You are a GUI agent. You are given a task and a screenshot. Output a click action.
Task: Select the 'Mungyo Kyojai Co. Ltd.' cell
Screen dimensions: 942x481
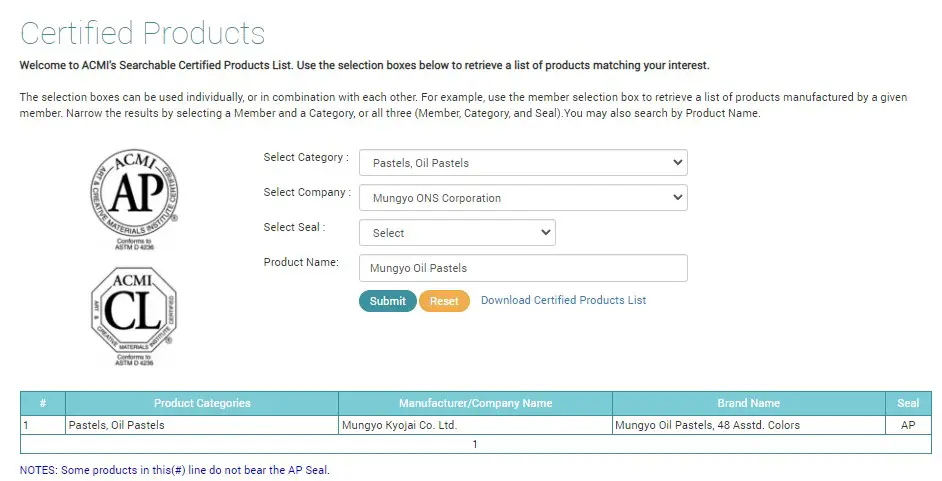coord(475,425)
